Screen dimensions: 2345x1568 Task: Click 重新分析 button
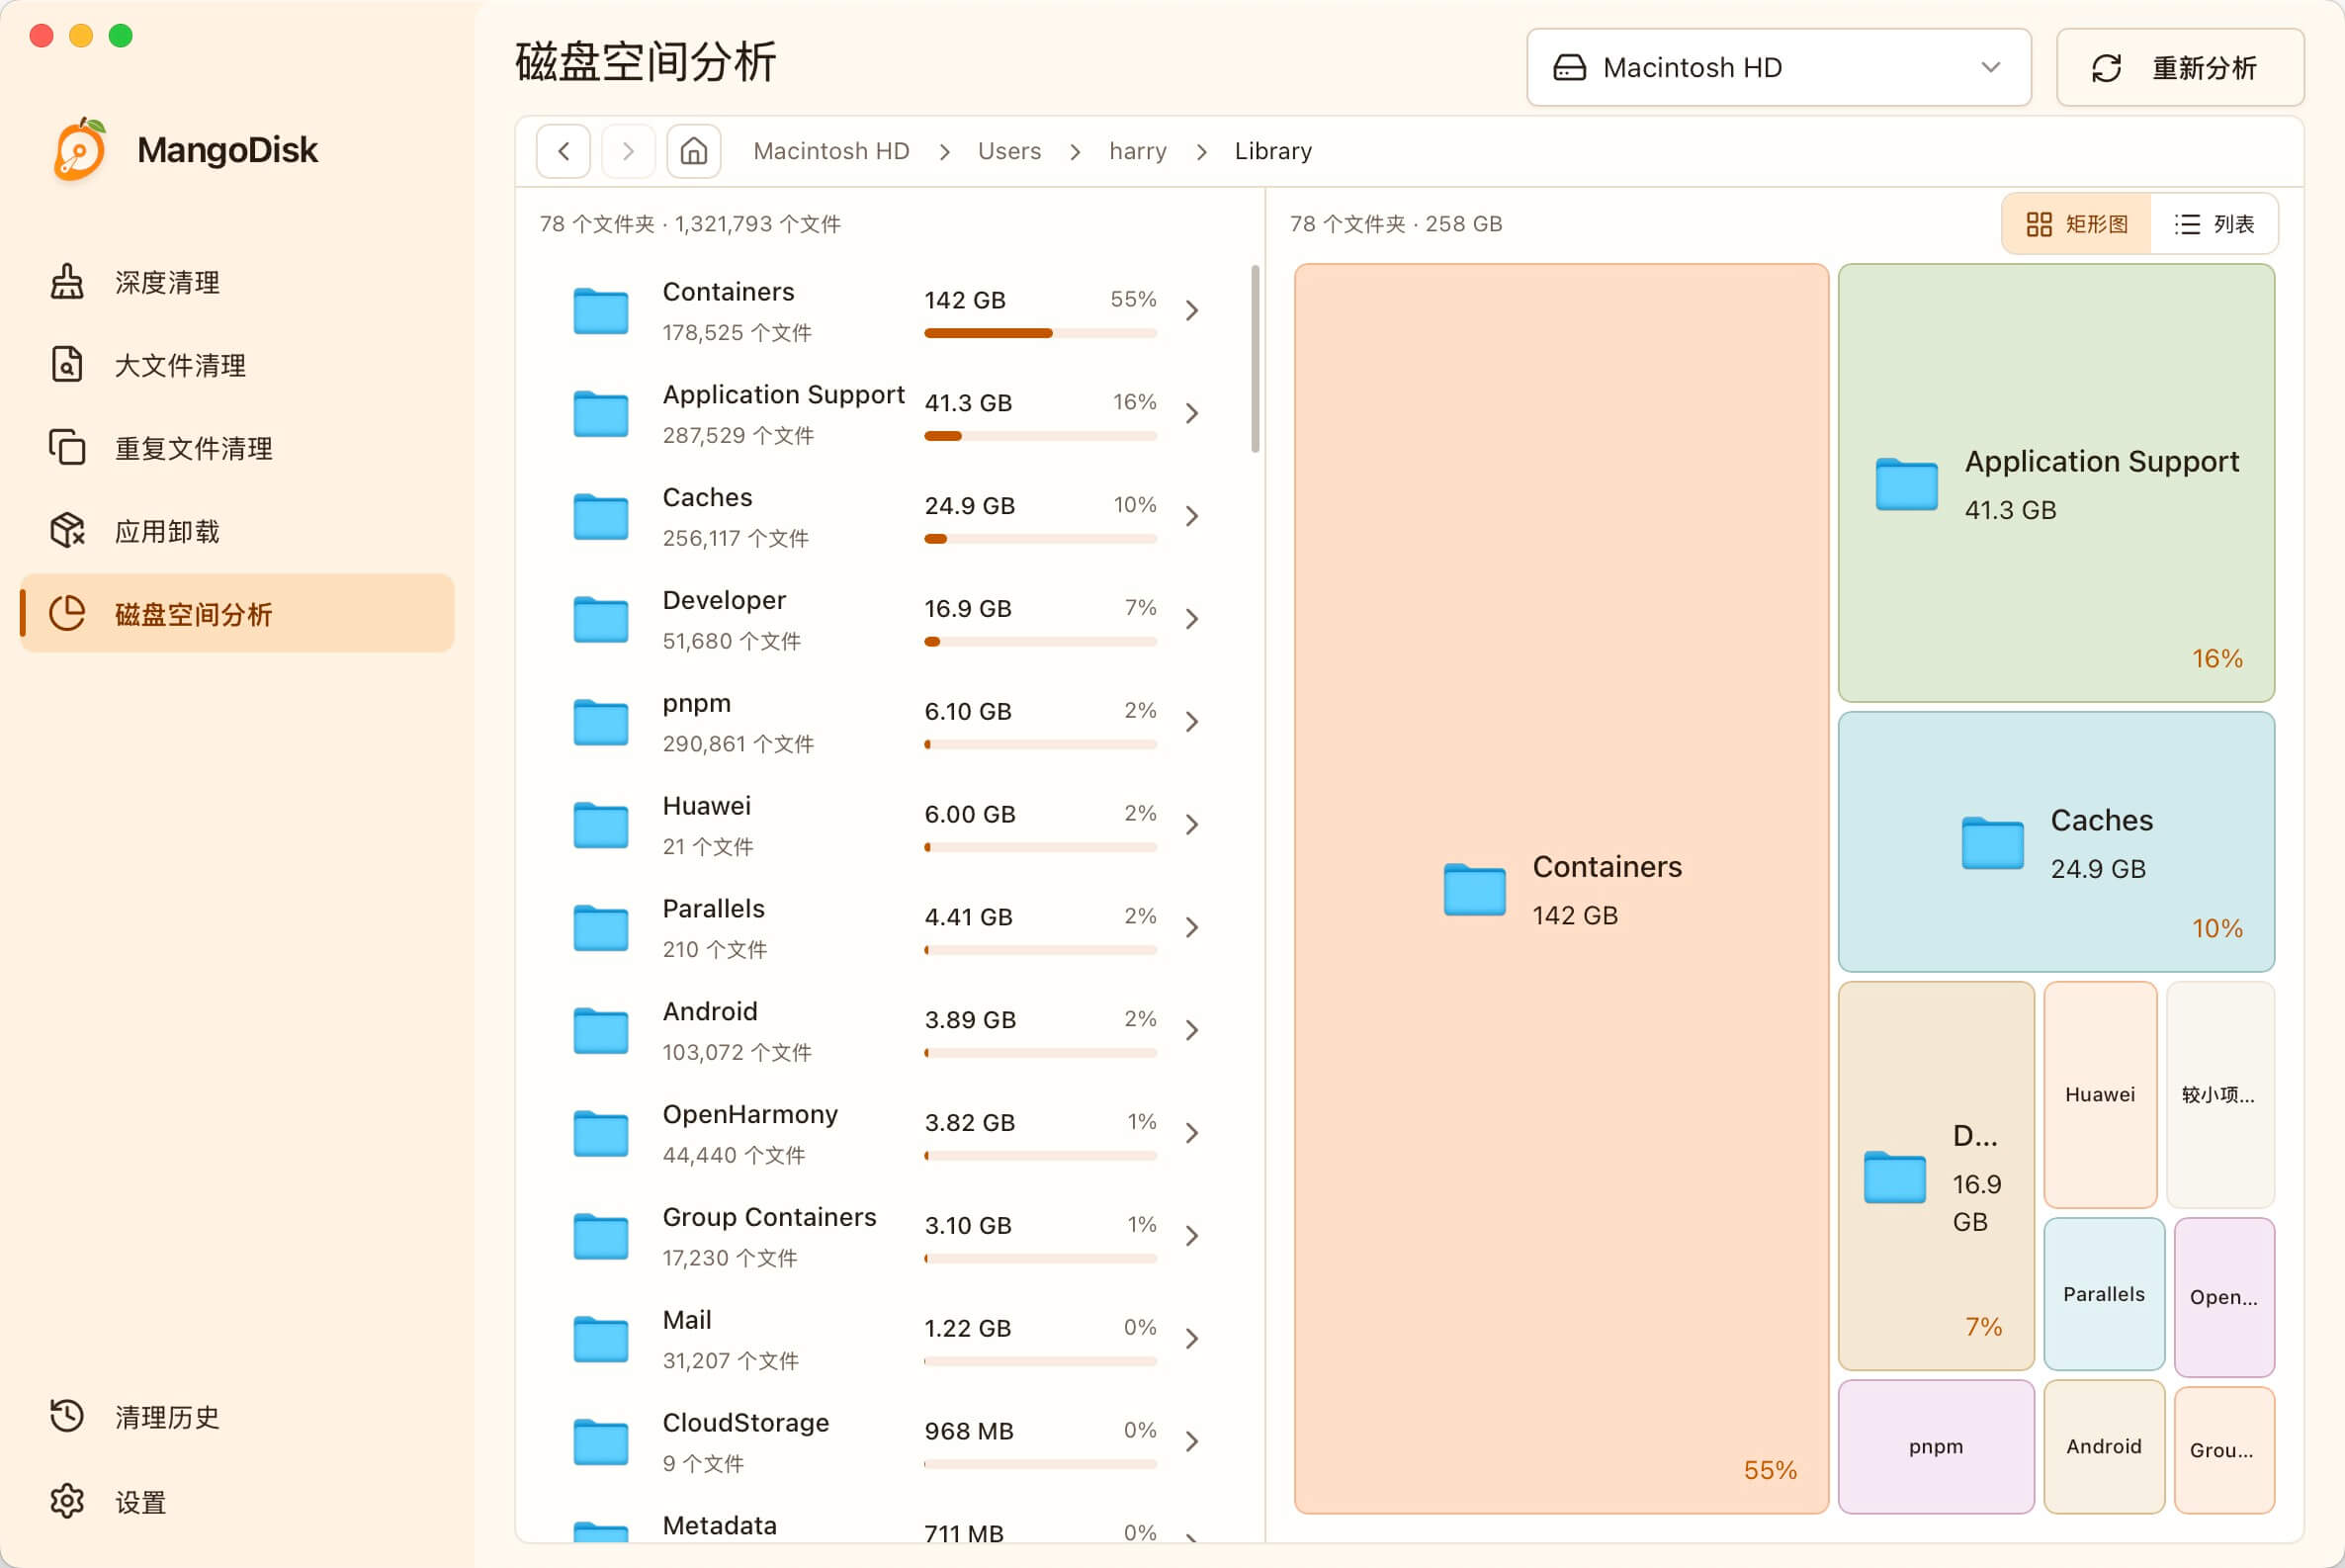(2180, 67)
